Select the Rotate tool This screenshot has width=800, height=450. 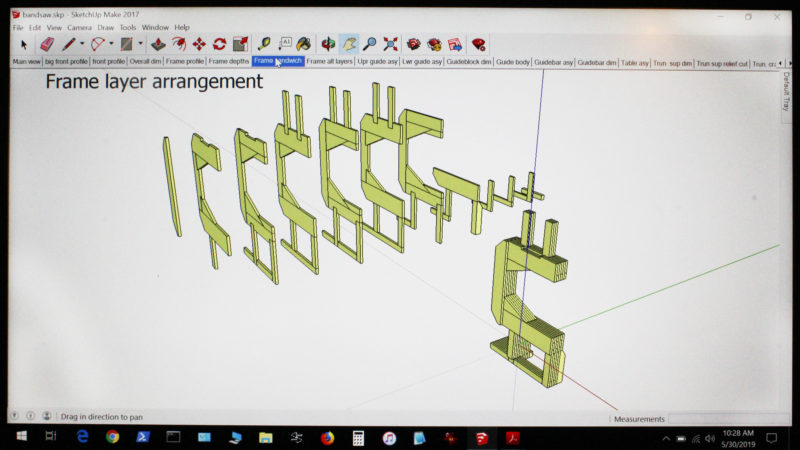(x=219, y=45)
